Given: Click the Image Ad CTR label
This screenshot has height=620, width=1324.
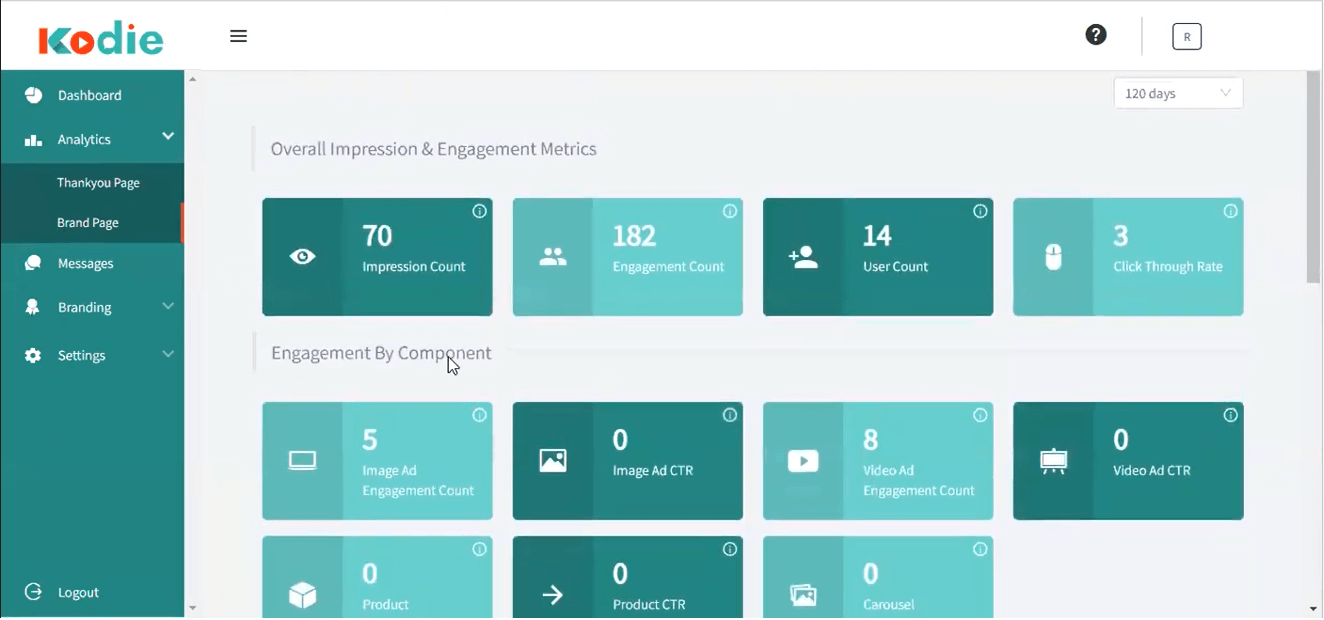Looking at the screenshot, I should [653, 470].
